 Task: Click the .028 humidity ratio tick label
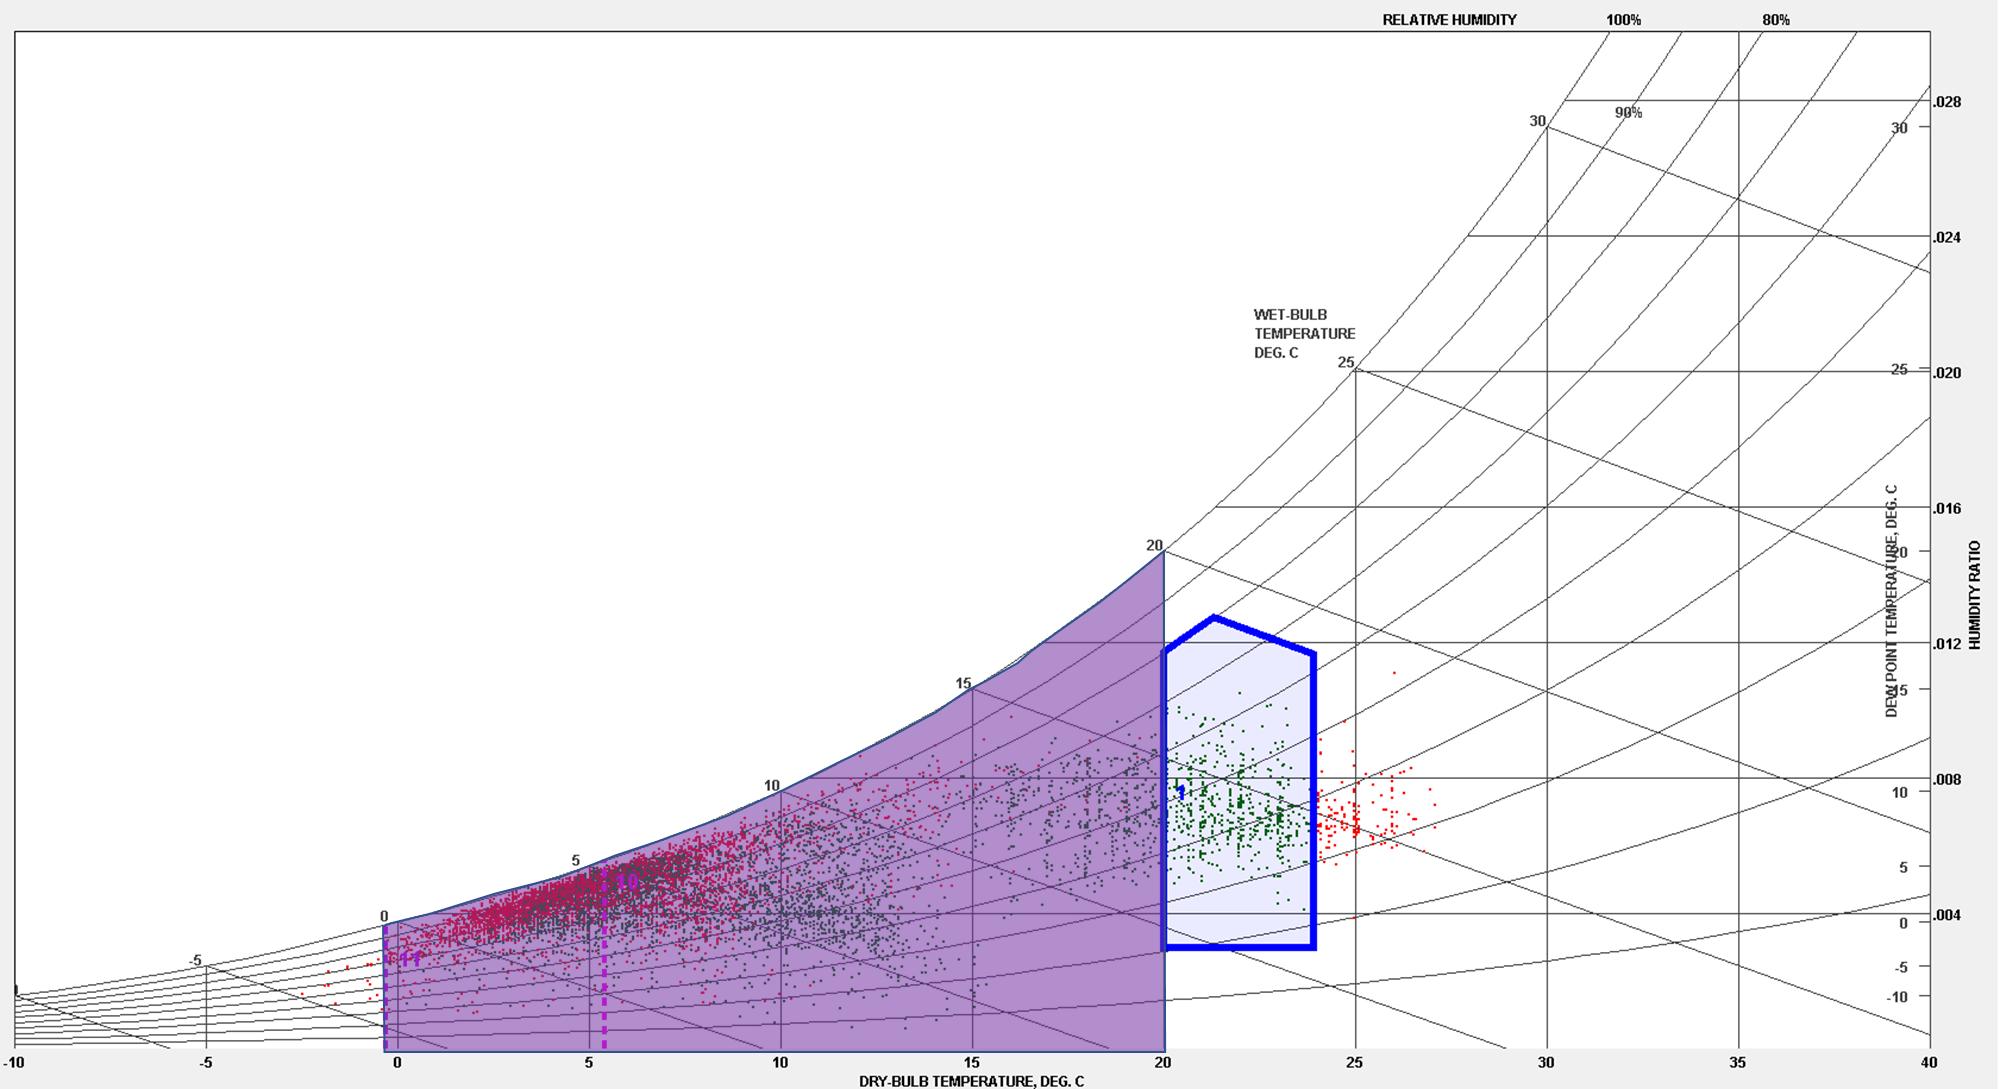(1946, 102)
